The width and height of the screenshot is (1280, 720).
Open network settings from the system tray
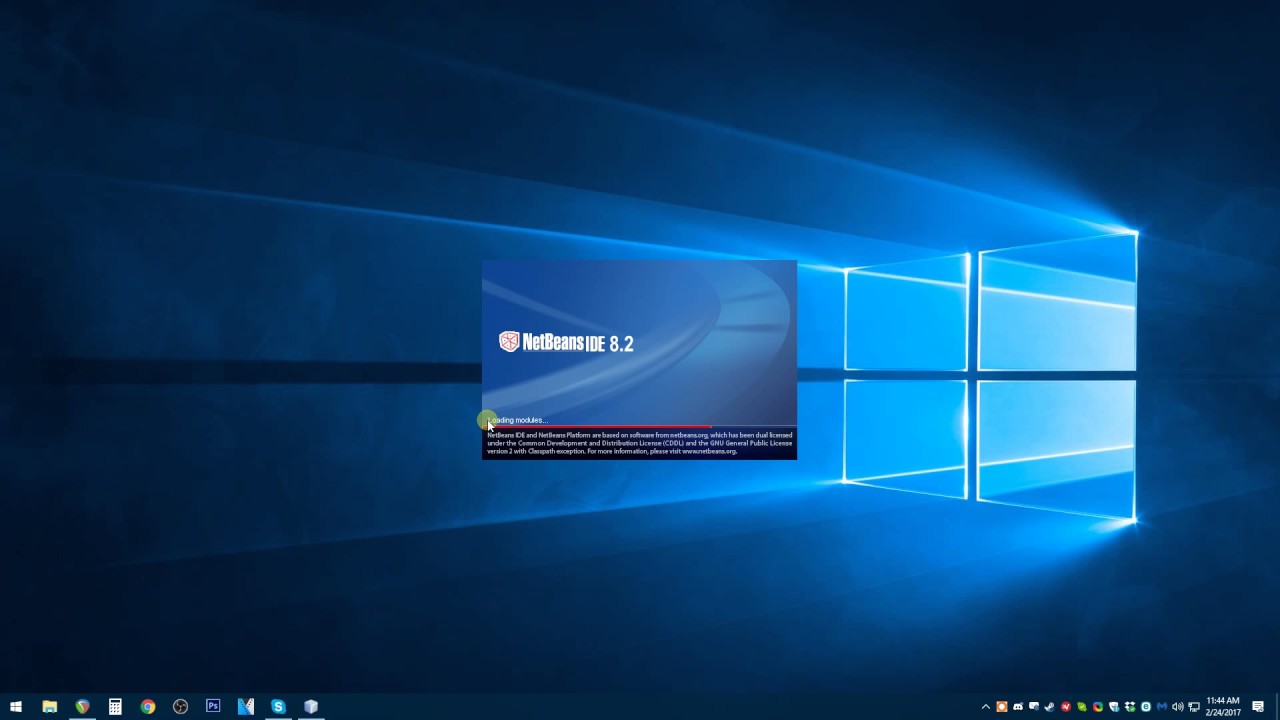1194,707
